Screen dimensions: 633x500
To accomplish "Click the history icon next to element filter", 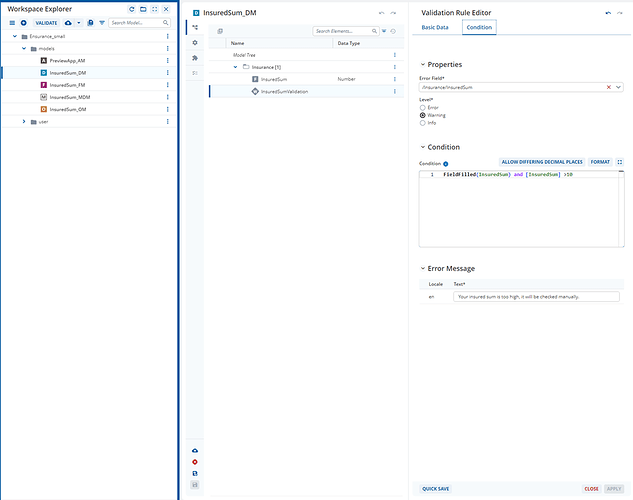I will tap(393, 31).
